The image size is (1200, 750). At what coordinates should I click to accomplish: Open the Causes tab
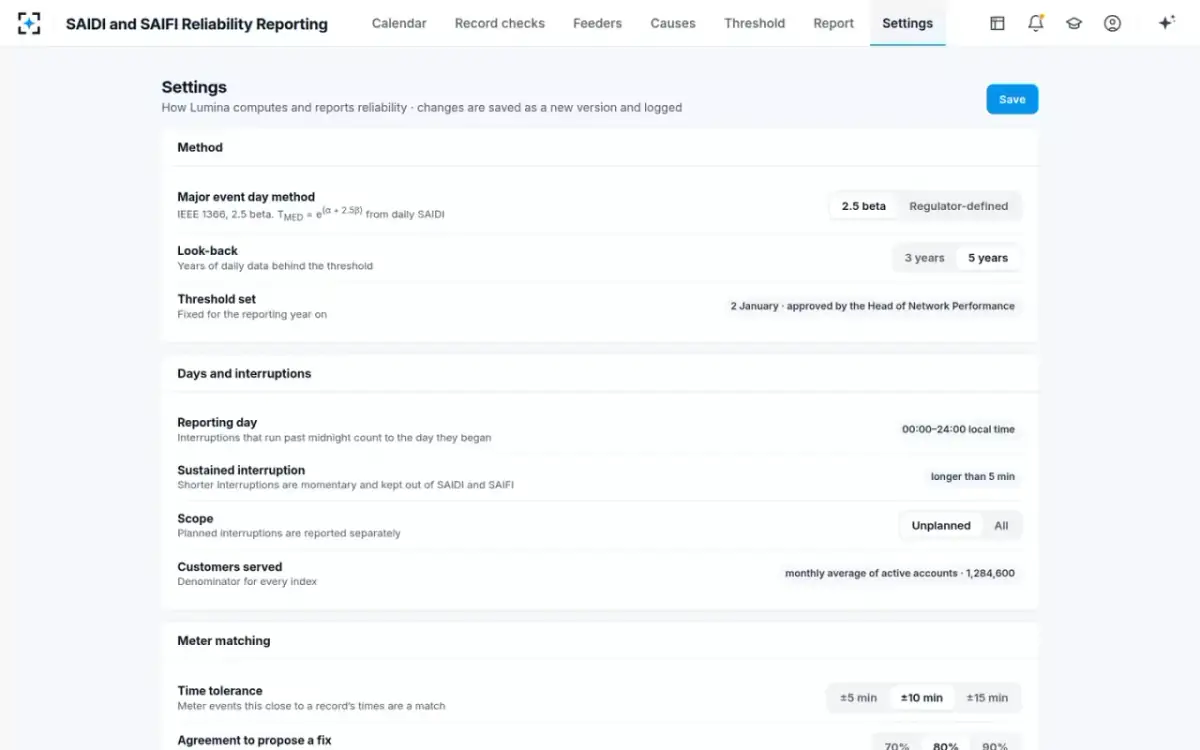(x=673, y=23)
